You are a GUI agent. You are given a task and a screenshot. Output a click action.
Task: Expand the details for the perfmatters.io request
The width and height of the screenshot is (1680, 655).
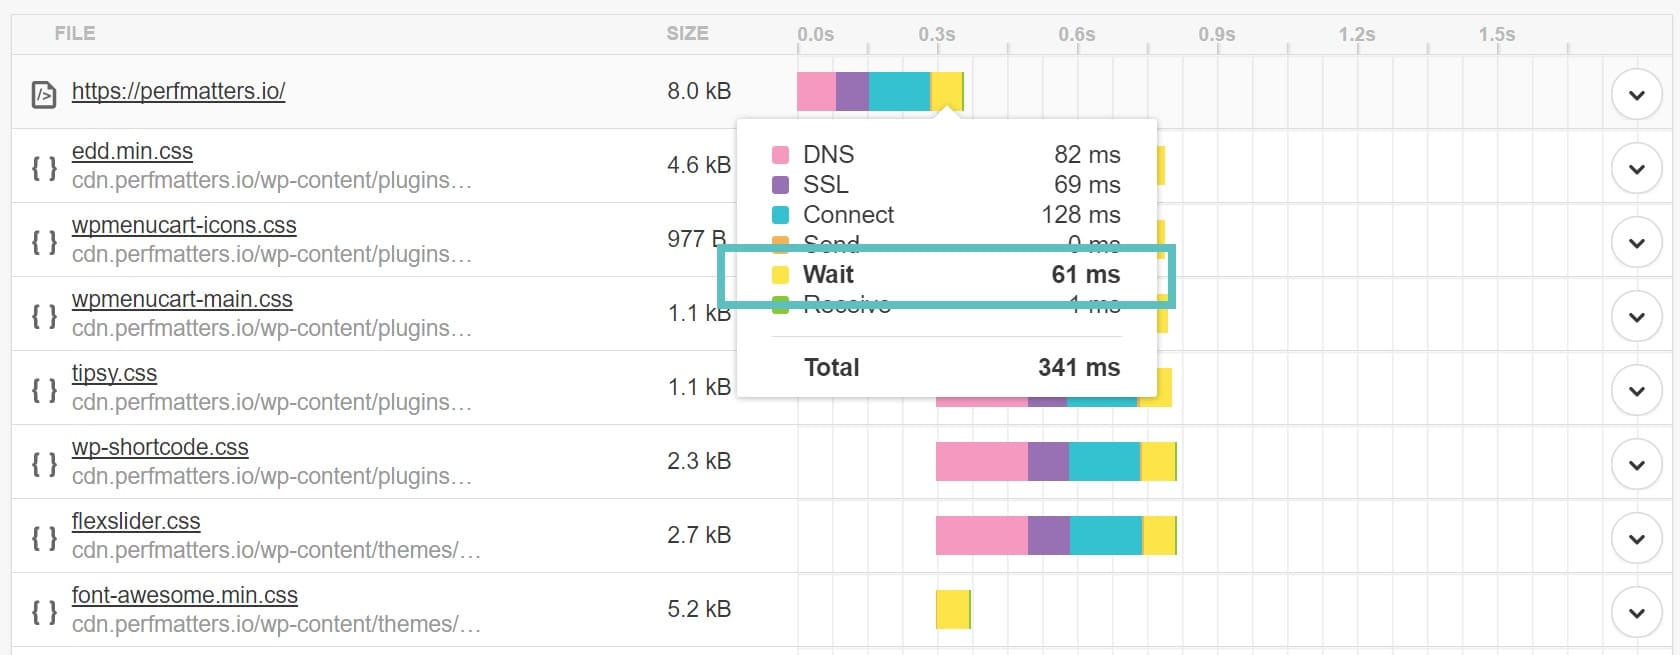(x=1637, y=95)
